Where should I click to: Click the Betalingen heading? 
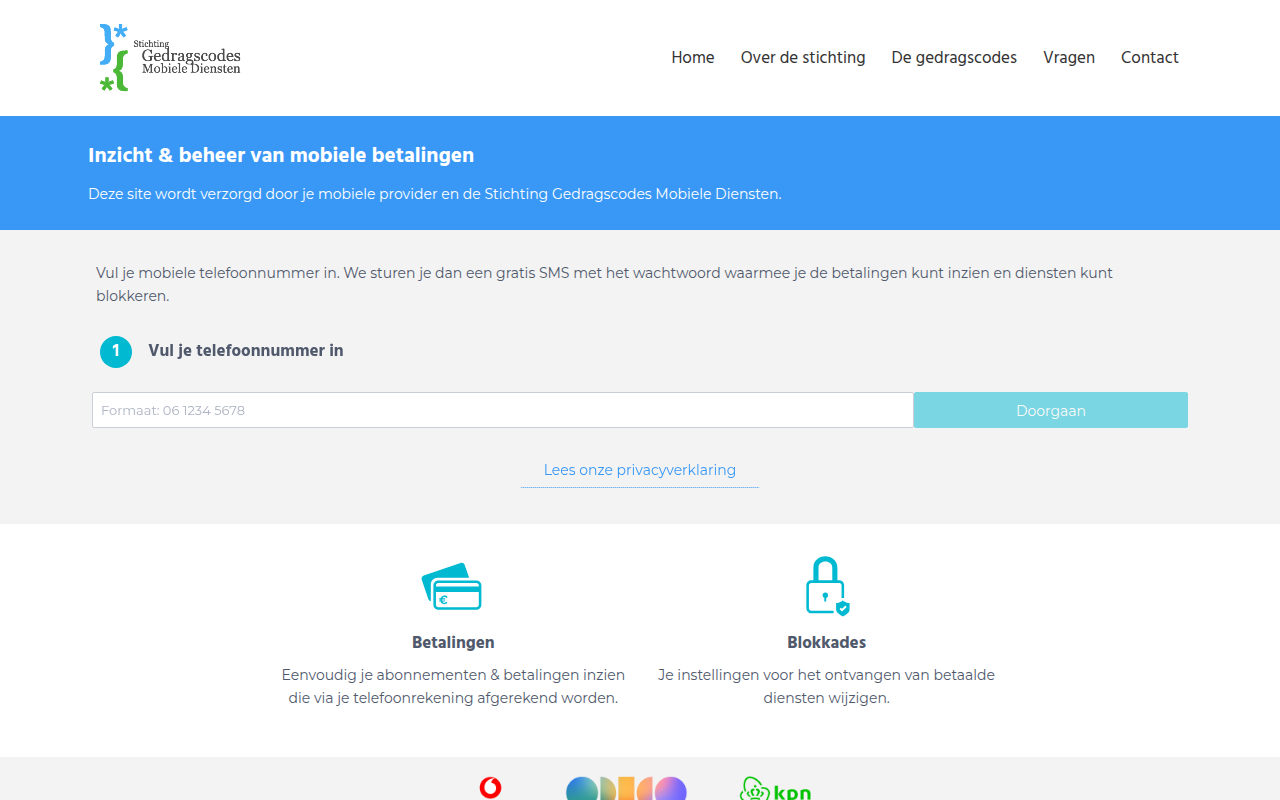tap(453, 643)
